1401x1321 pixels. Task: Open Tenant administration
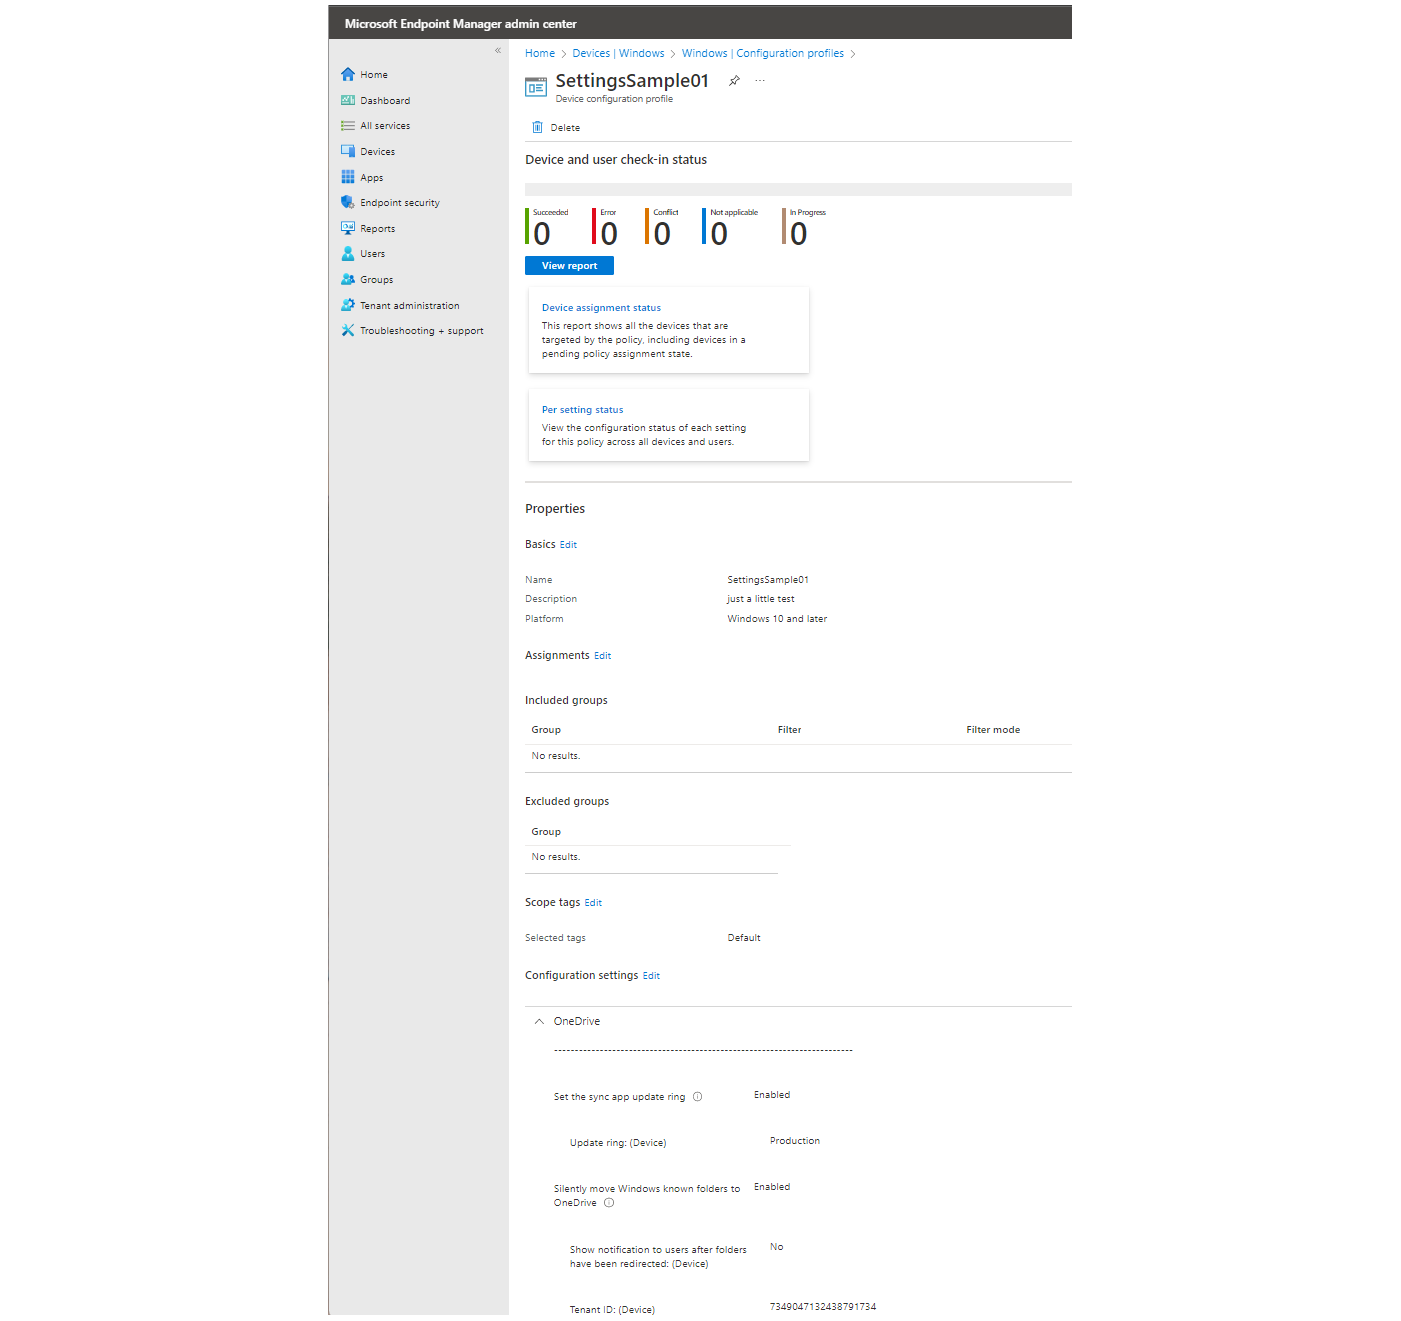[x=409, y=305]
